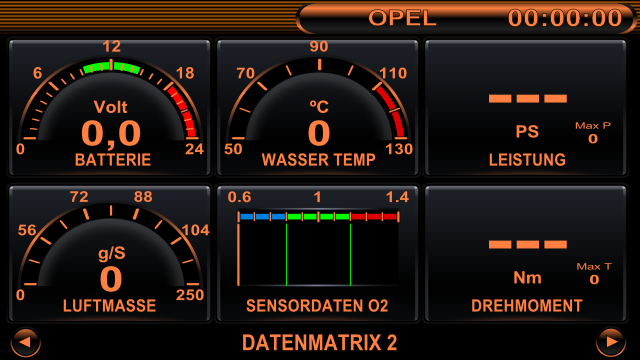
Task: Click the 0,0 Volt reading
Action: coord(111,133)
